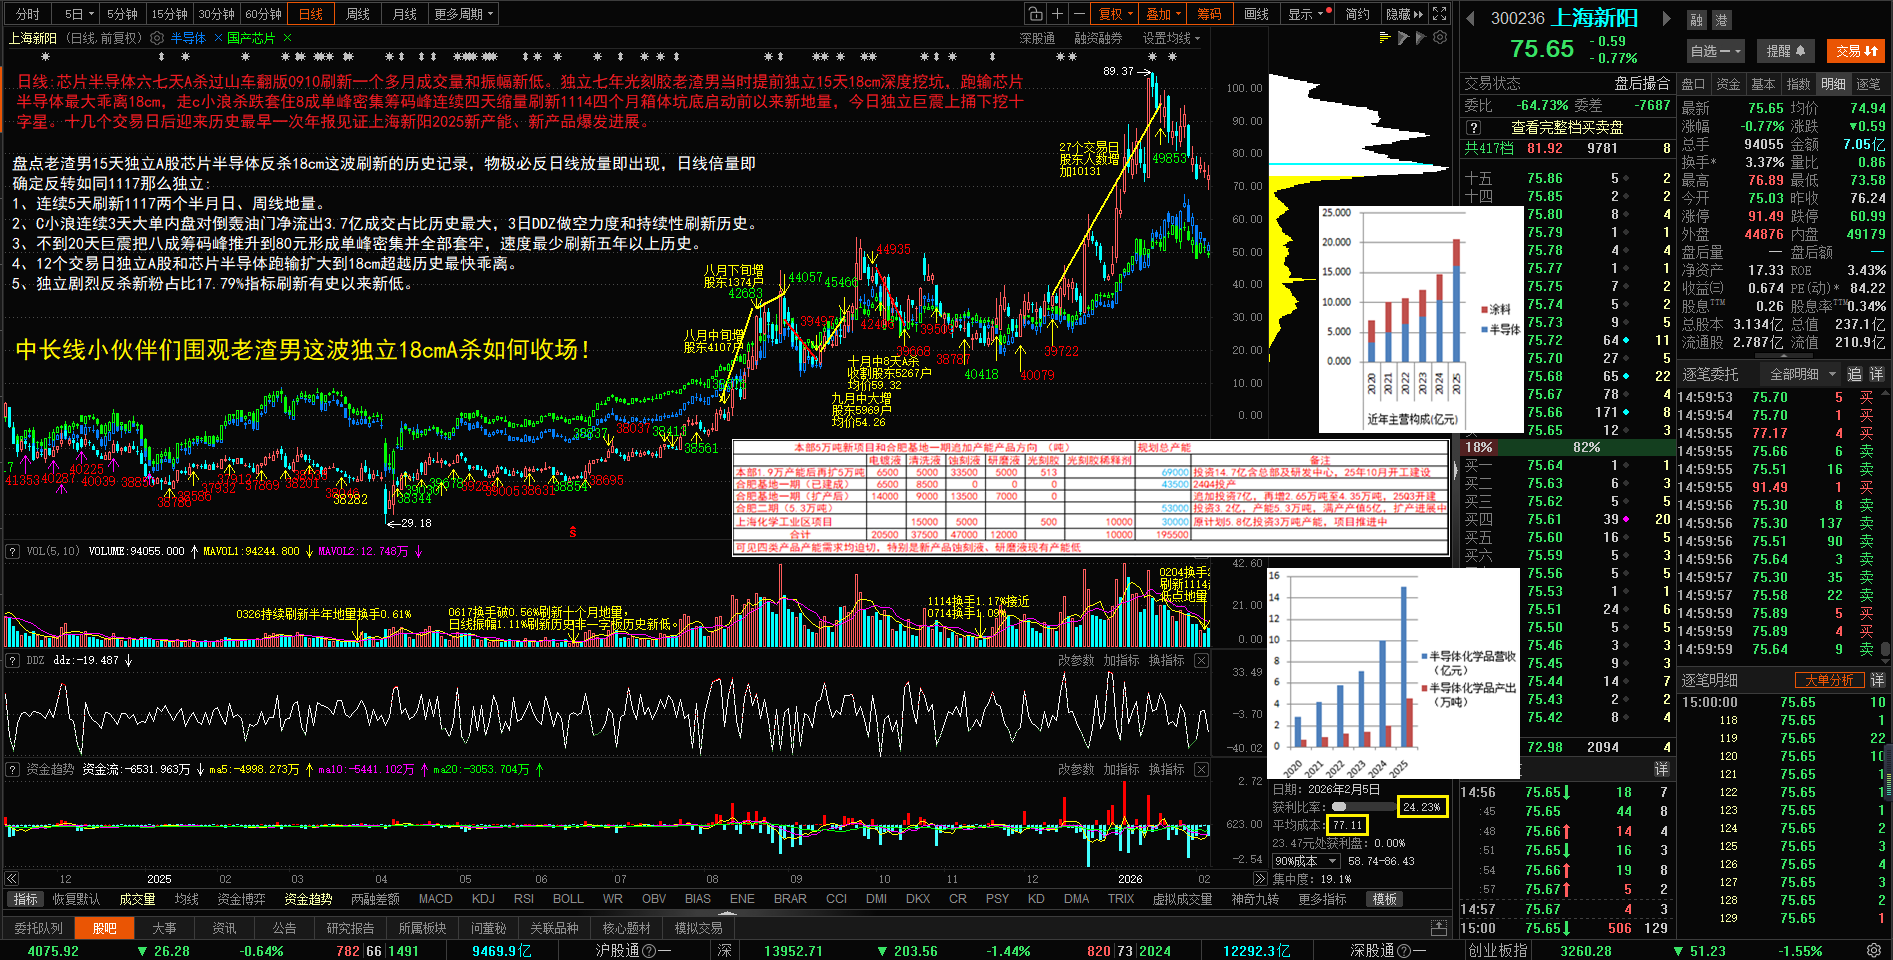1893x960 pixels.
Task: Toggle the 成交量 volume indicator
Action: point(137,899)
